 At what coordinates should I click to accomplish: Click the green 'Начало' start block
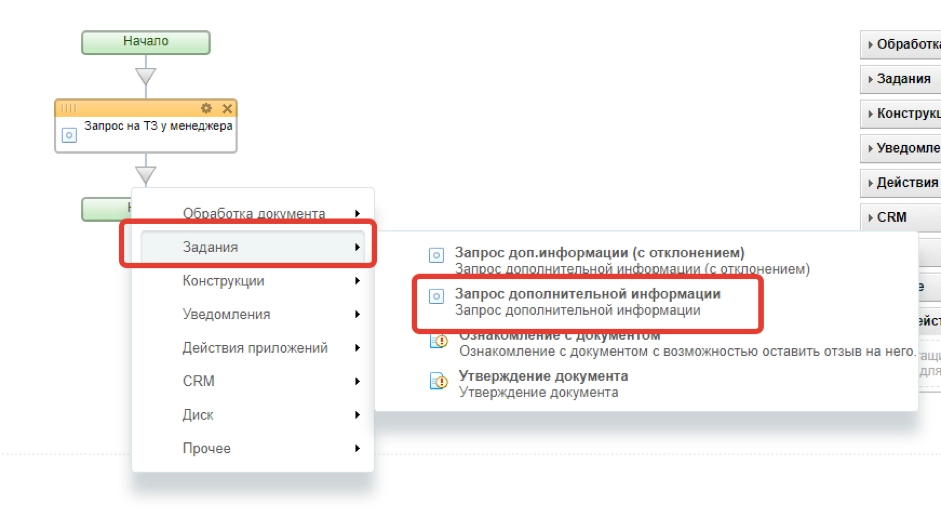tap(146, 42)
